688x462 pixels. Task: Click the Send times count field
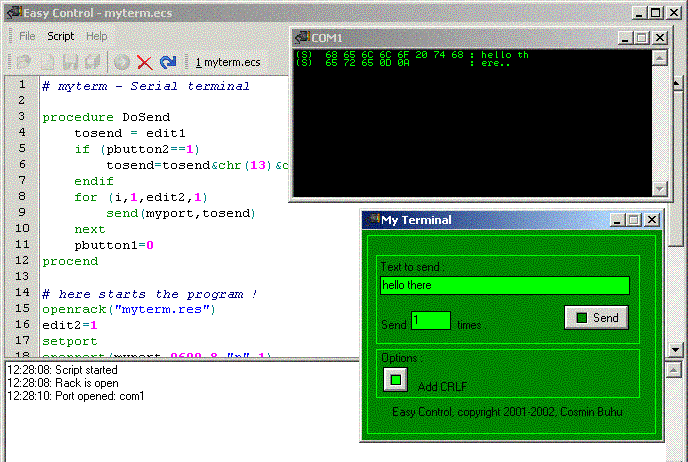(430, 320)
